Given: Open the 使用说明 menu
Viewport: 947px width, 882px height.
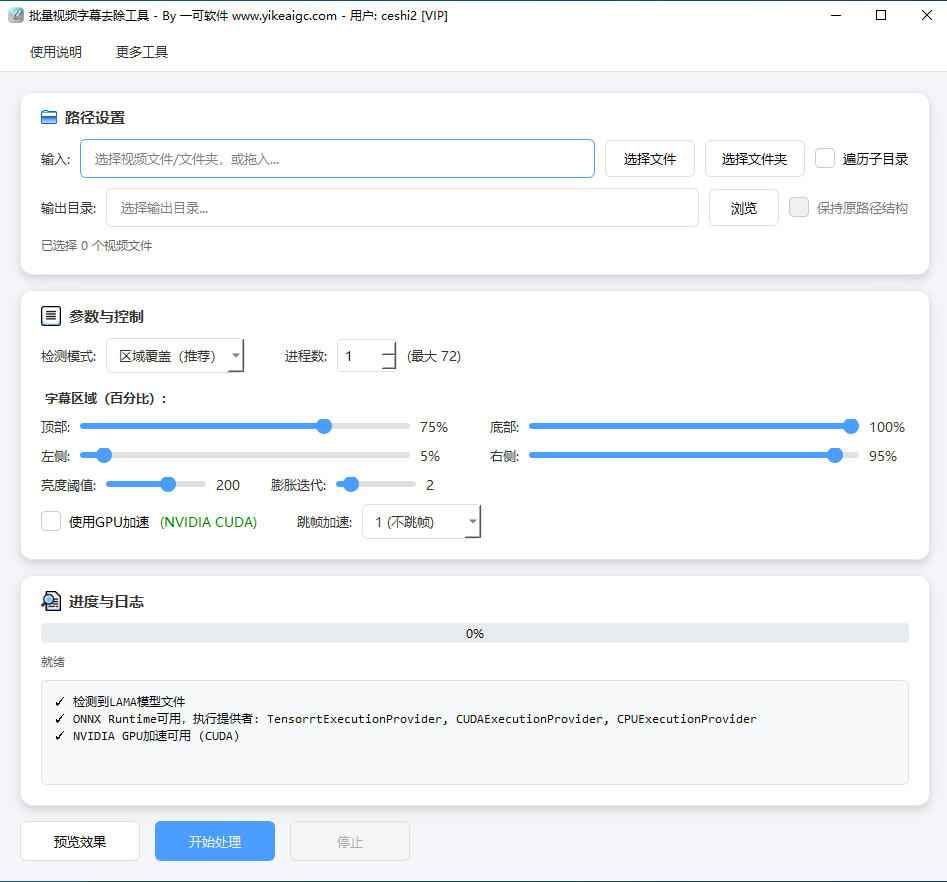Looking at the screenshot, I should (55, 51).
